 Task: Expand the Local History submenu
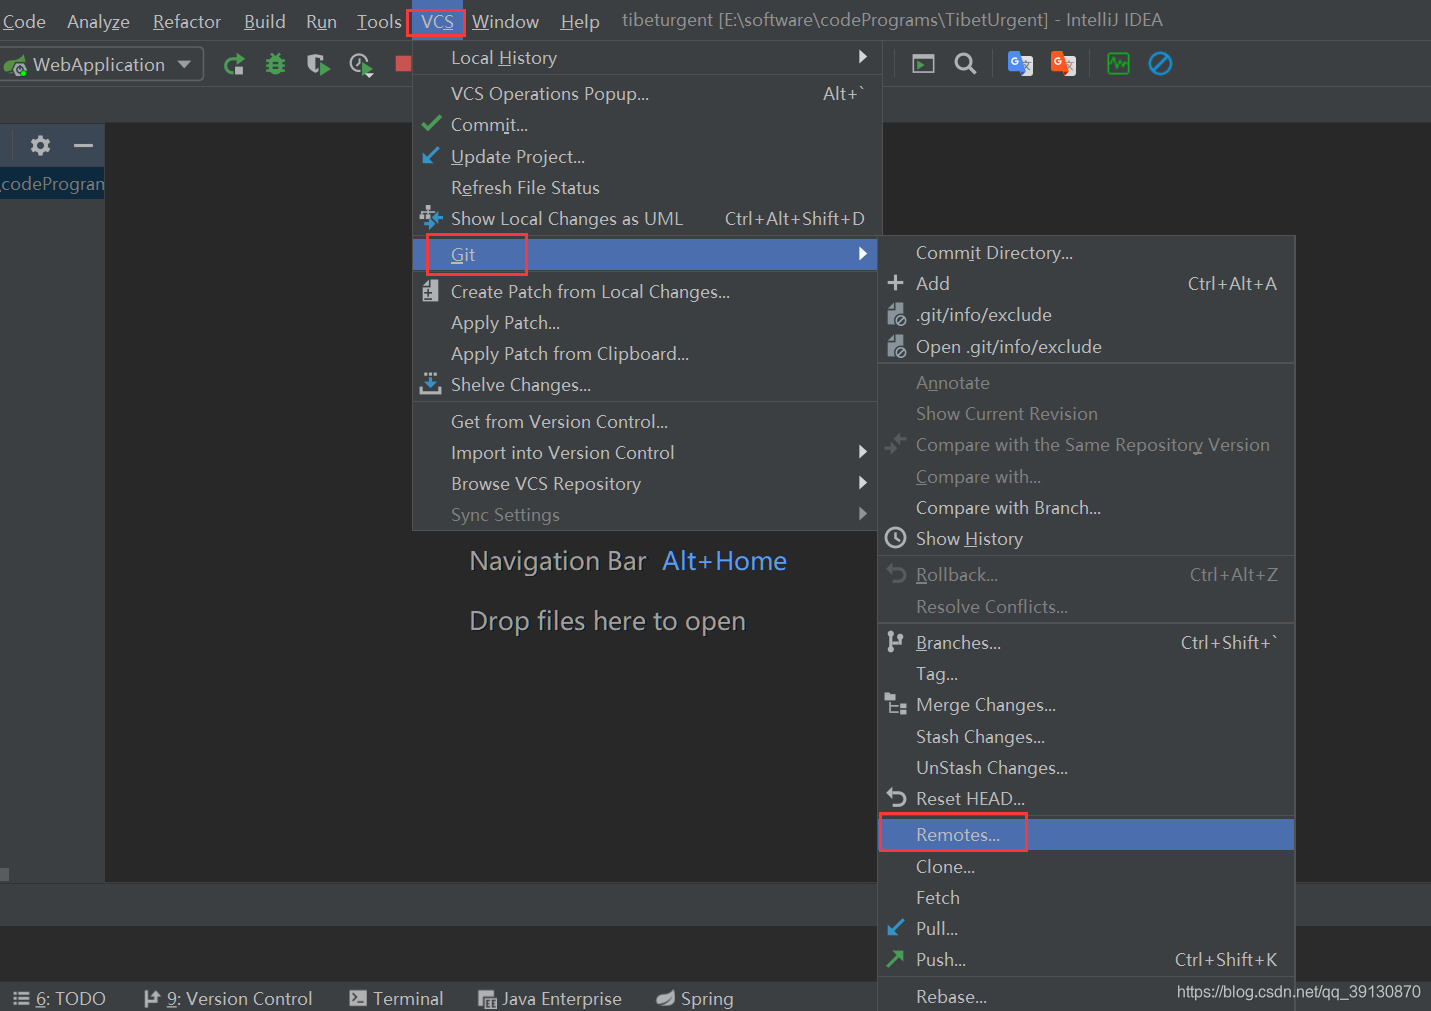(x=863, y=57)
